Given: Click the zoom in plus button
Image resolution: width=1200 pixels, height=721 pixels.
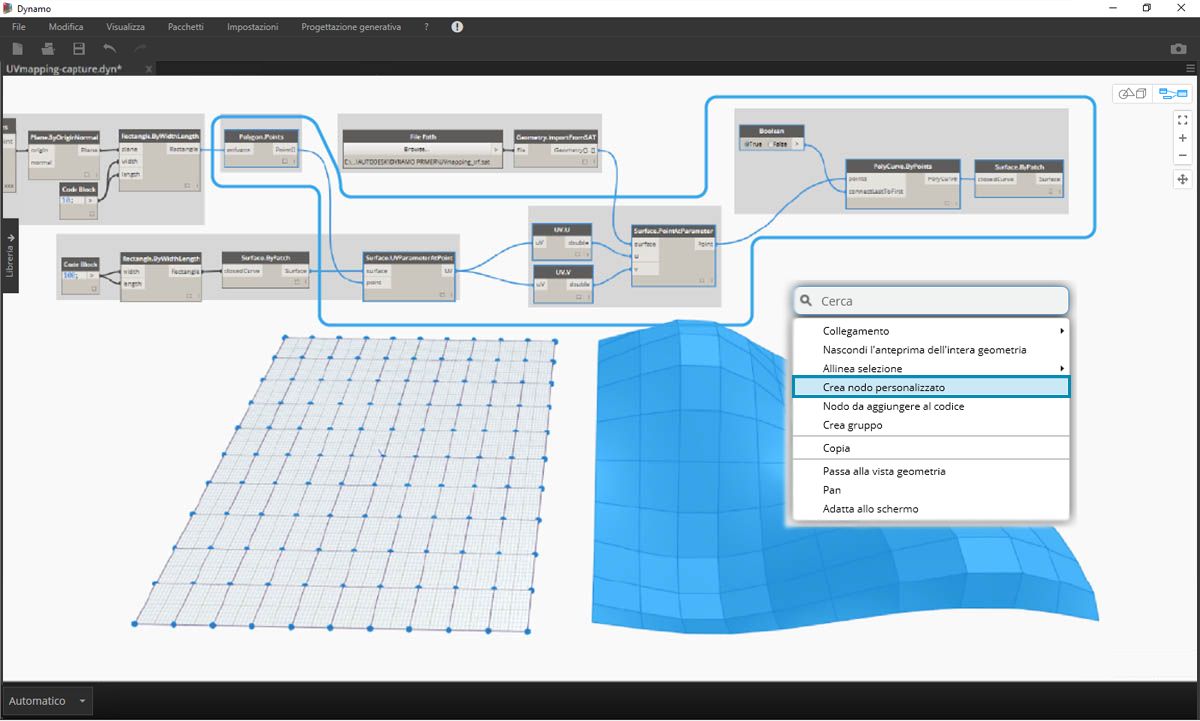Looking at the screenshot, I should pos(1182,138).
